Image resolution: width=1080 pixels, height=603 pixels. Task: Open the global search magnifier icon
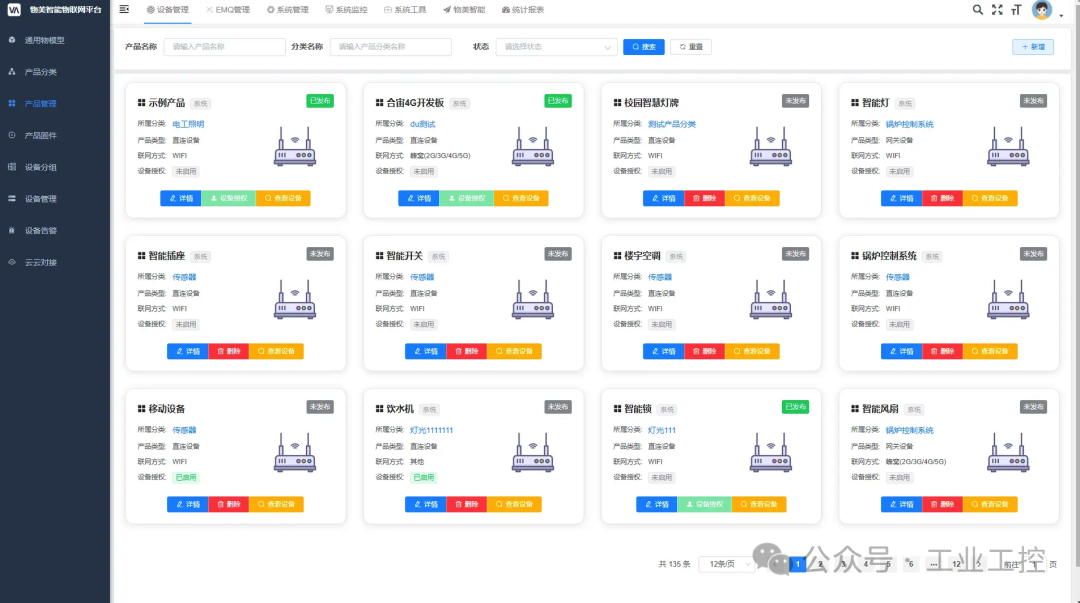[977, 11]
